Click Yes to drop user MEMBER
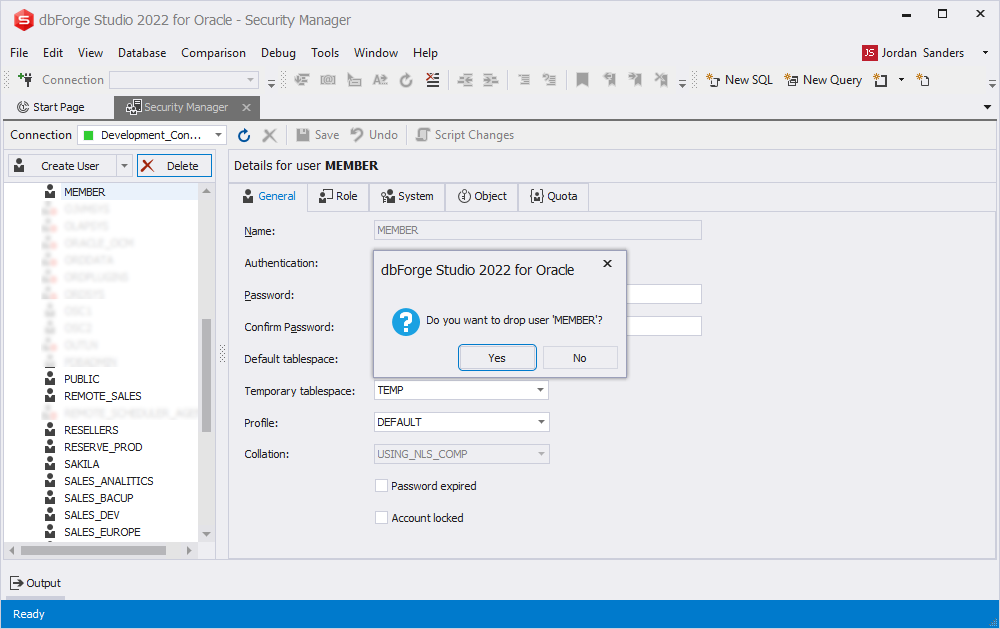1000x629 pixels. click(x=497, y=358)
